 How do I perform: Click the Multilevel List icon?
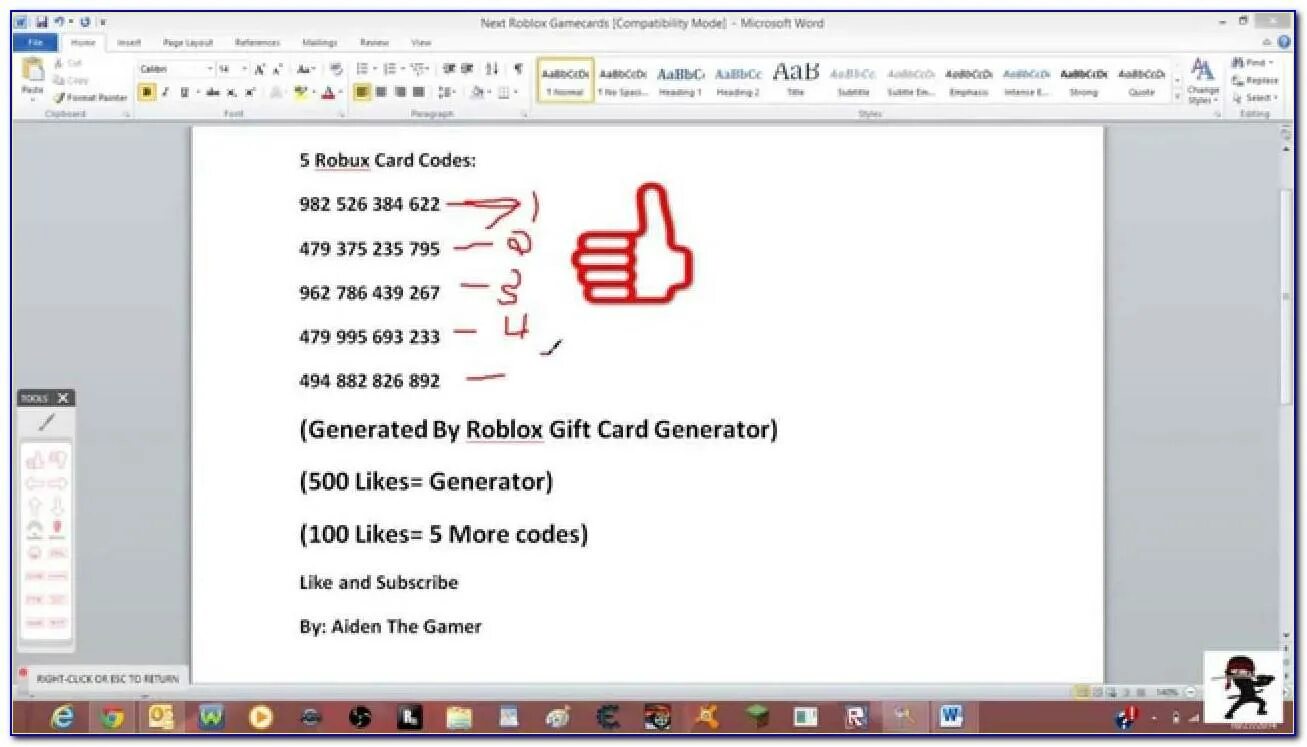(419, 69)
